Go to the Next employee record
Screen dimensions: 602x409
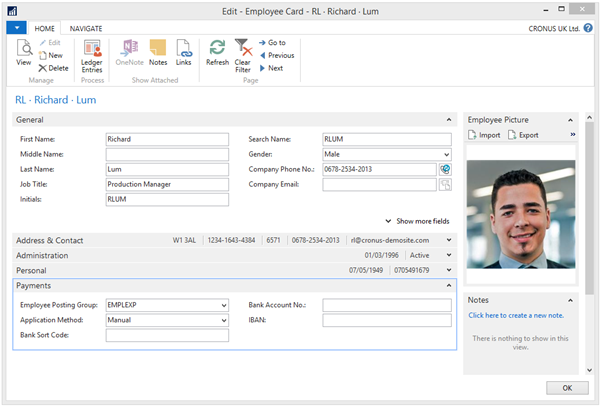coord(270,68)
